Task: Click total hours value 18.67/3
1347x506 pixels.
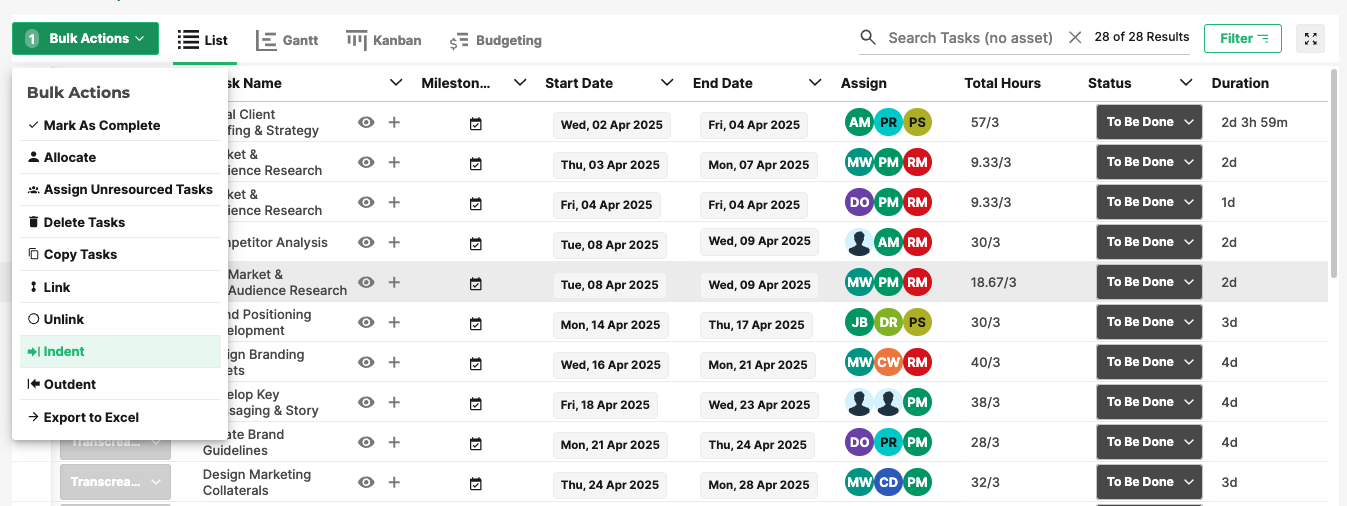Action: click(993, 283)
